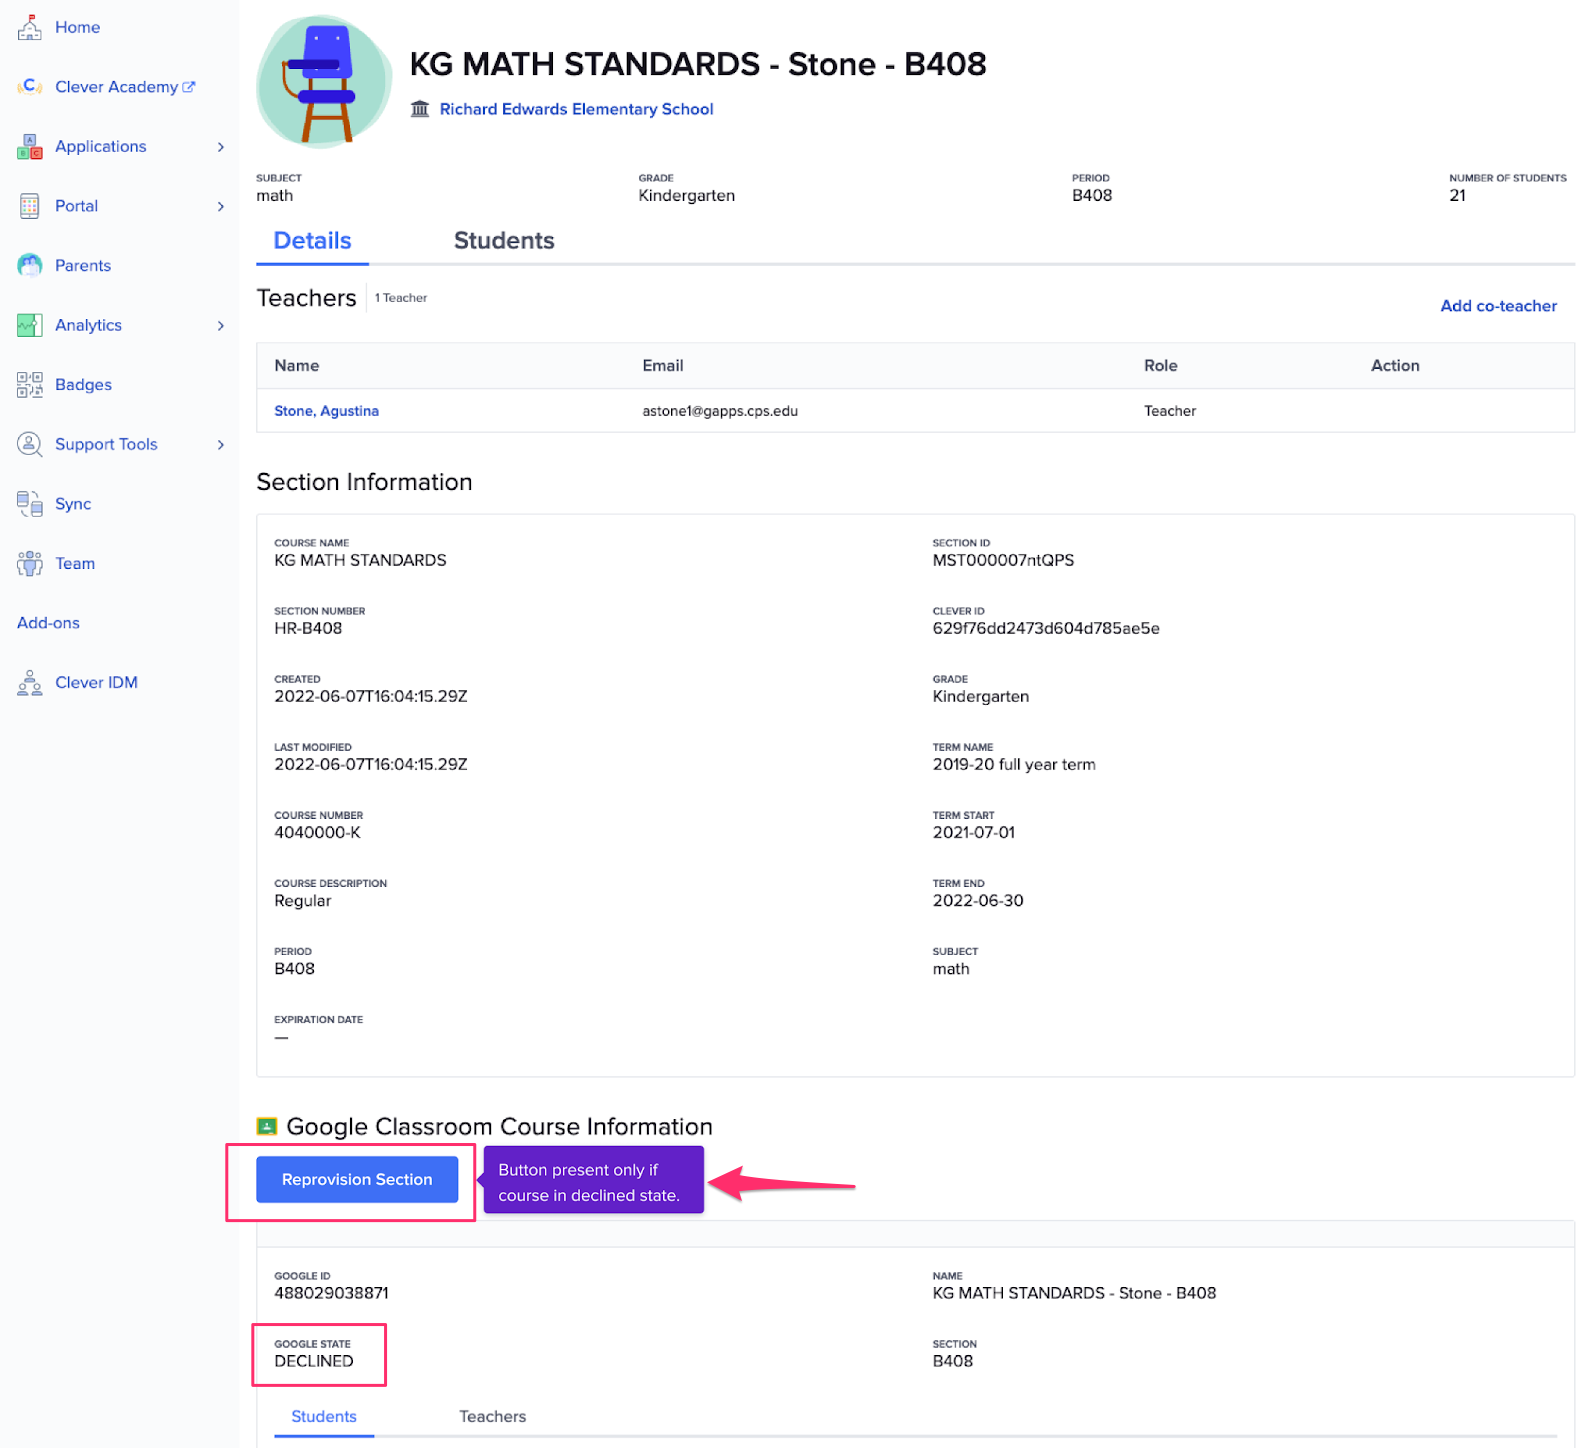The image size is (1592, 1448).
Task: Click the Name column header
Action: tap(297, 366)
